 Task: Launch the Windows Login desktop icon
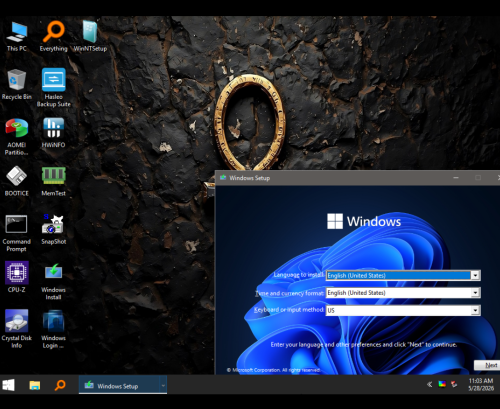pos(53,329)
